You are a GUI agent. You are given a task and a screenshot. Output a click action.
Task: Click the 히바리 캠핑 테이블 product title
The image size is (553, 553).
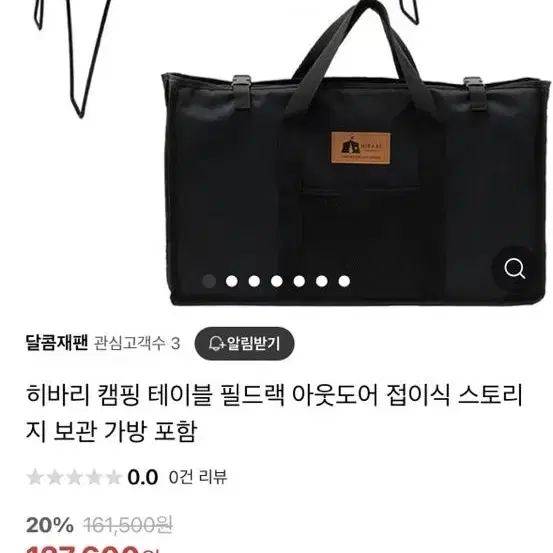click(x=274, y=413)
